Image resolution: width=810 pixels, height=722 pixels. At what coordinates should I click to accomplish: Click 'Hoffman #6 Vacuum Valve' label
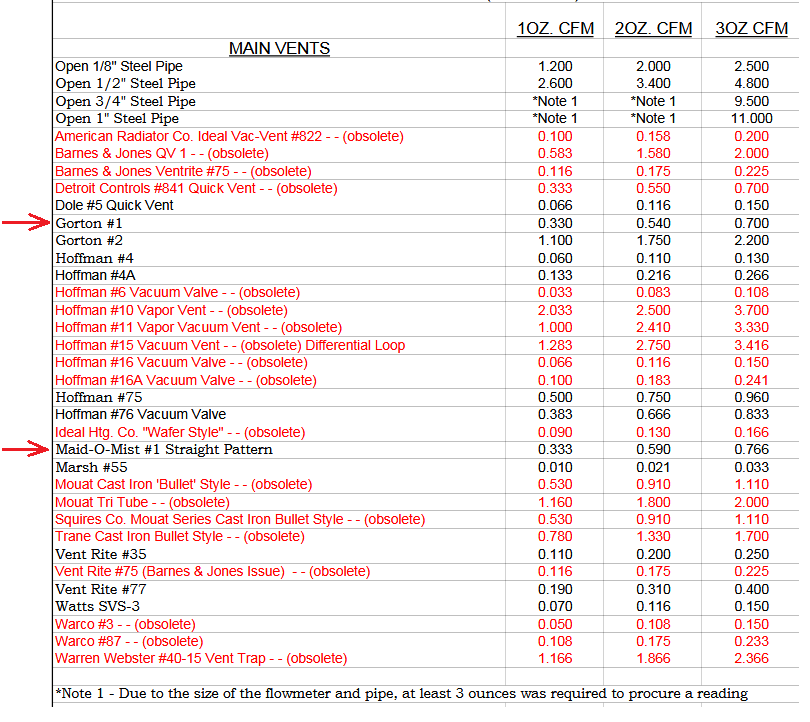click(x=178, y=292)
